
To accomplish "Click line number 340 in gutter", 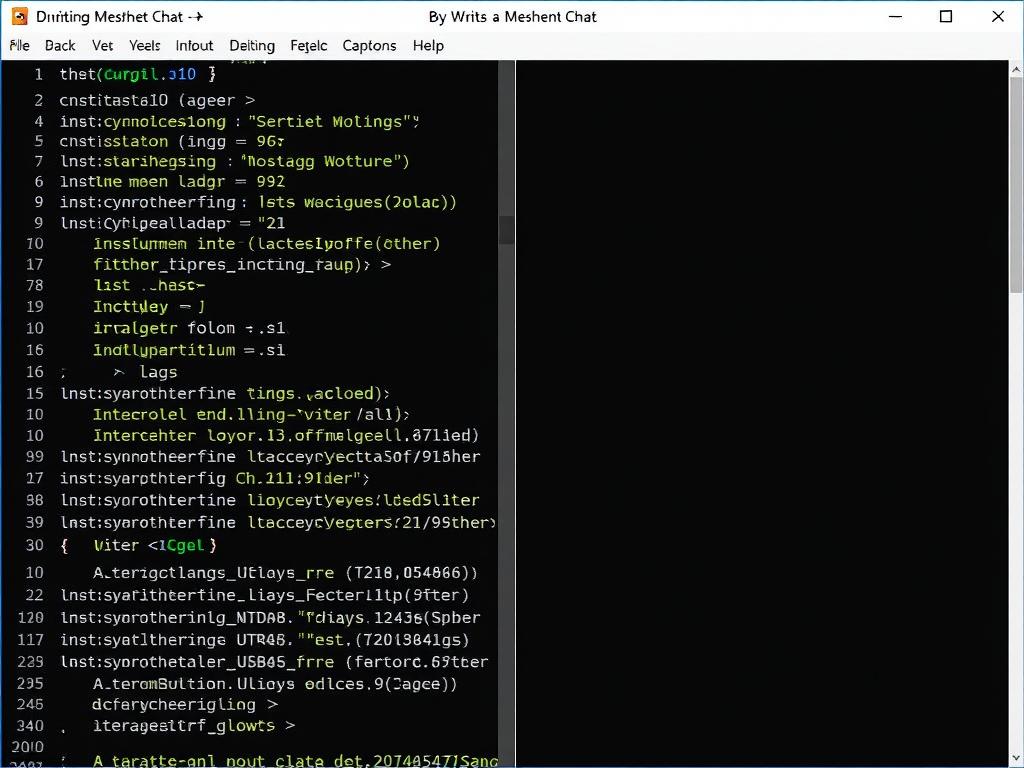I will point(31,726).
